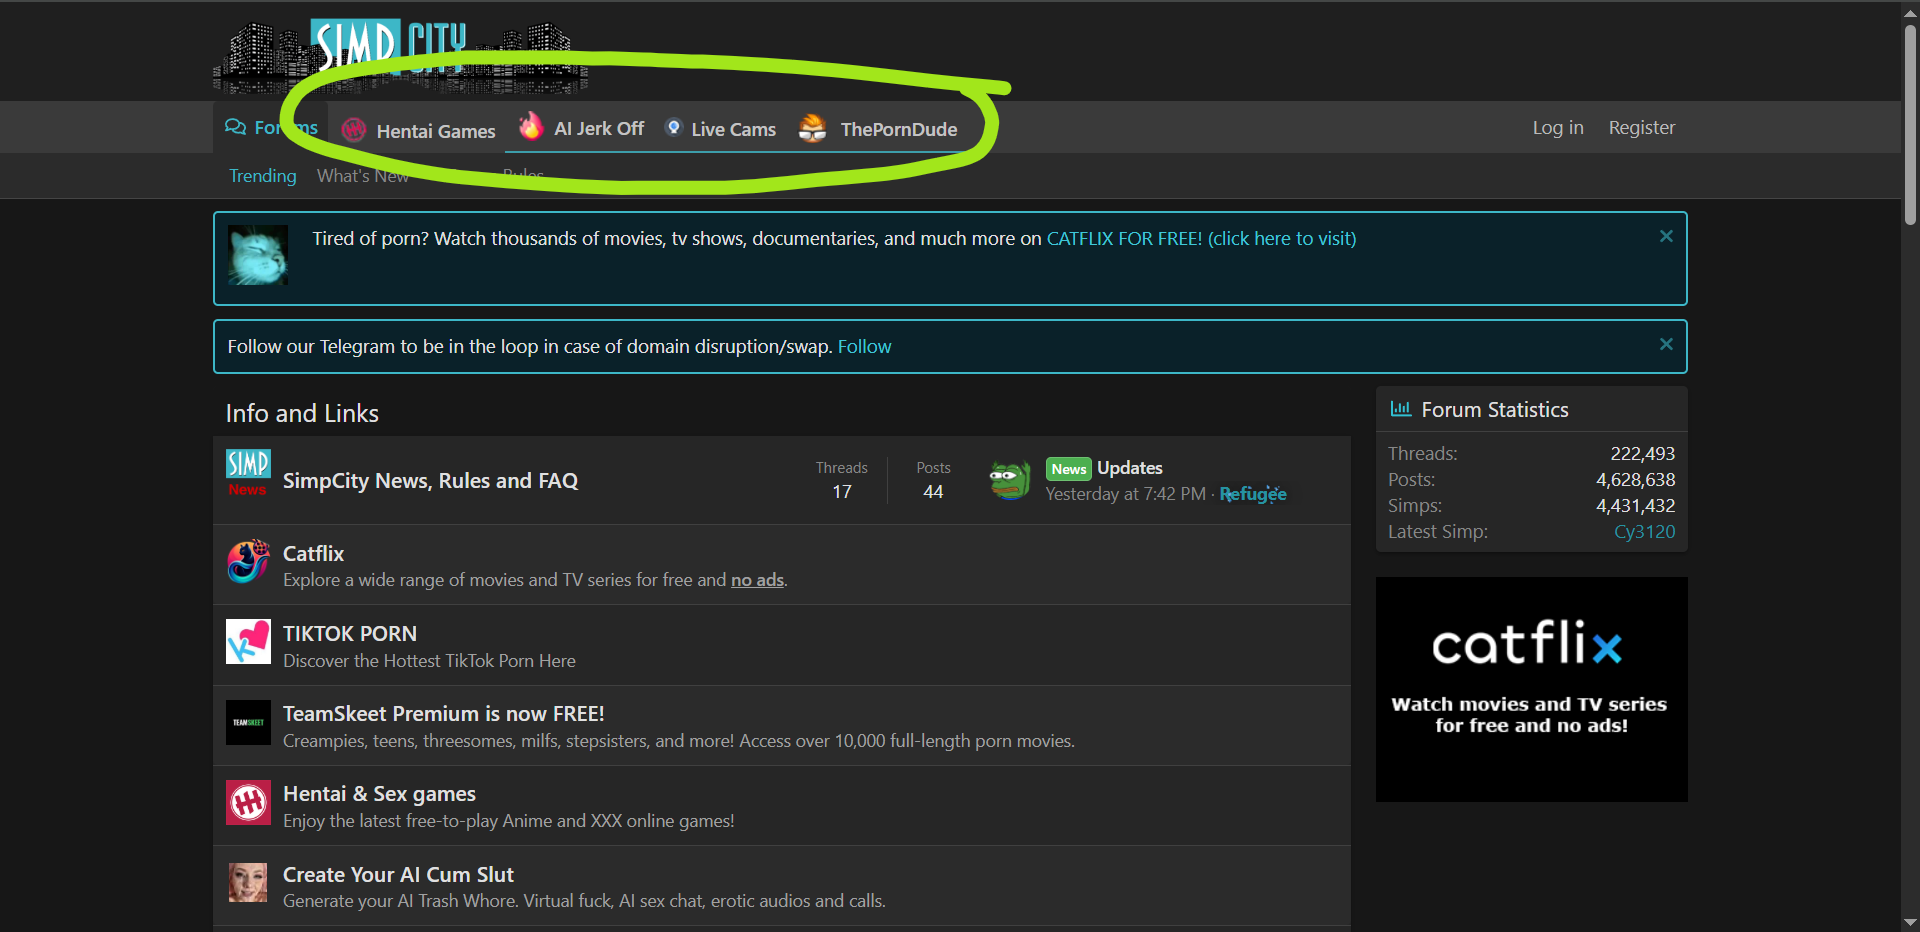Click the cat avatar in Catflix banner

click(x=258, y=255)
